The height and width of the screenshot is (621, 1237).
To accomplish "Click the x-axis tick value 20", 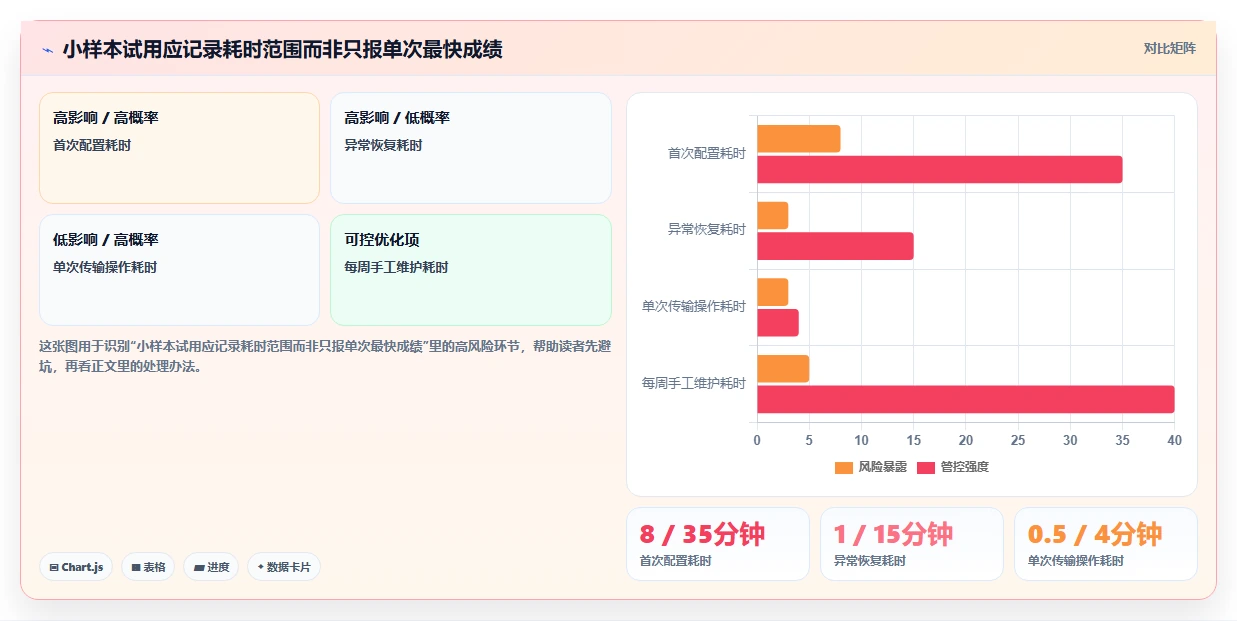I will coord(966,440).
